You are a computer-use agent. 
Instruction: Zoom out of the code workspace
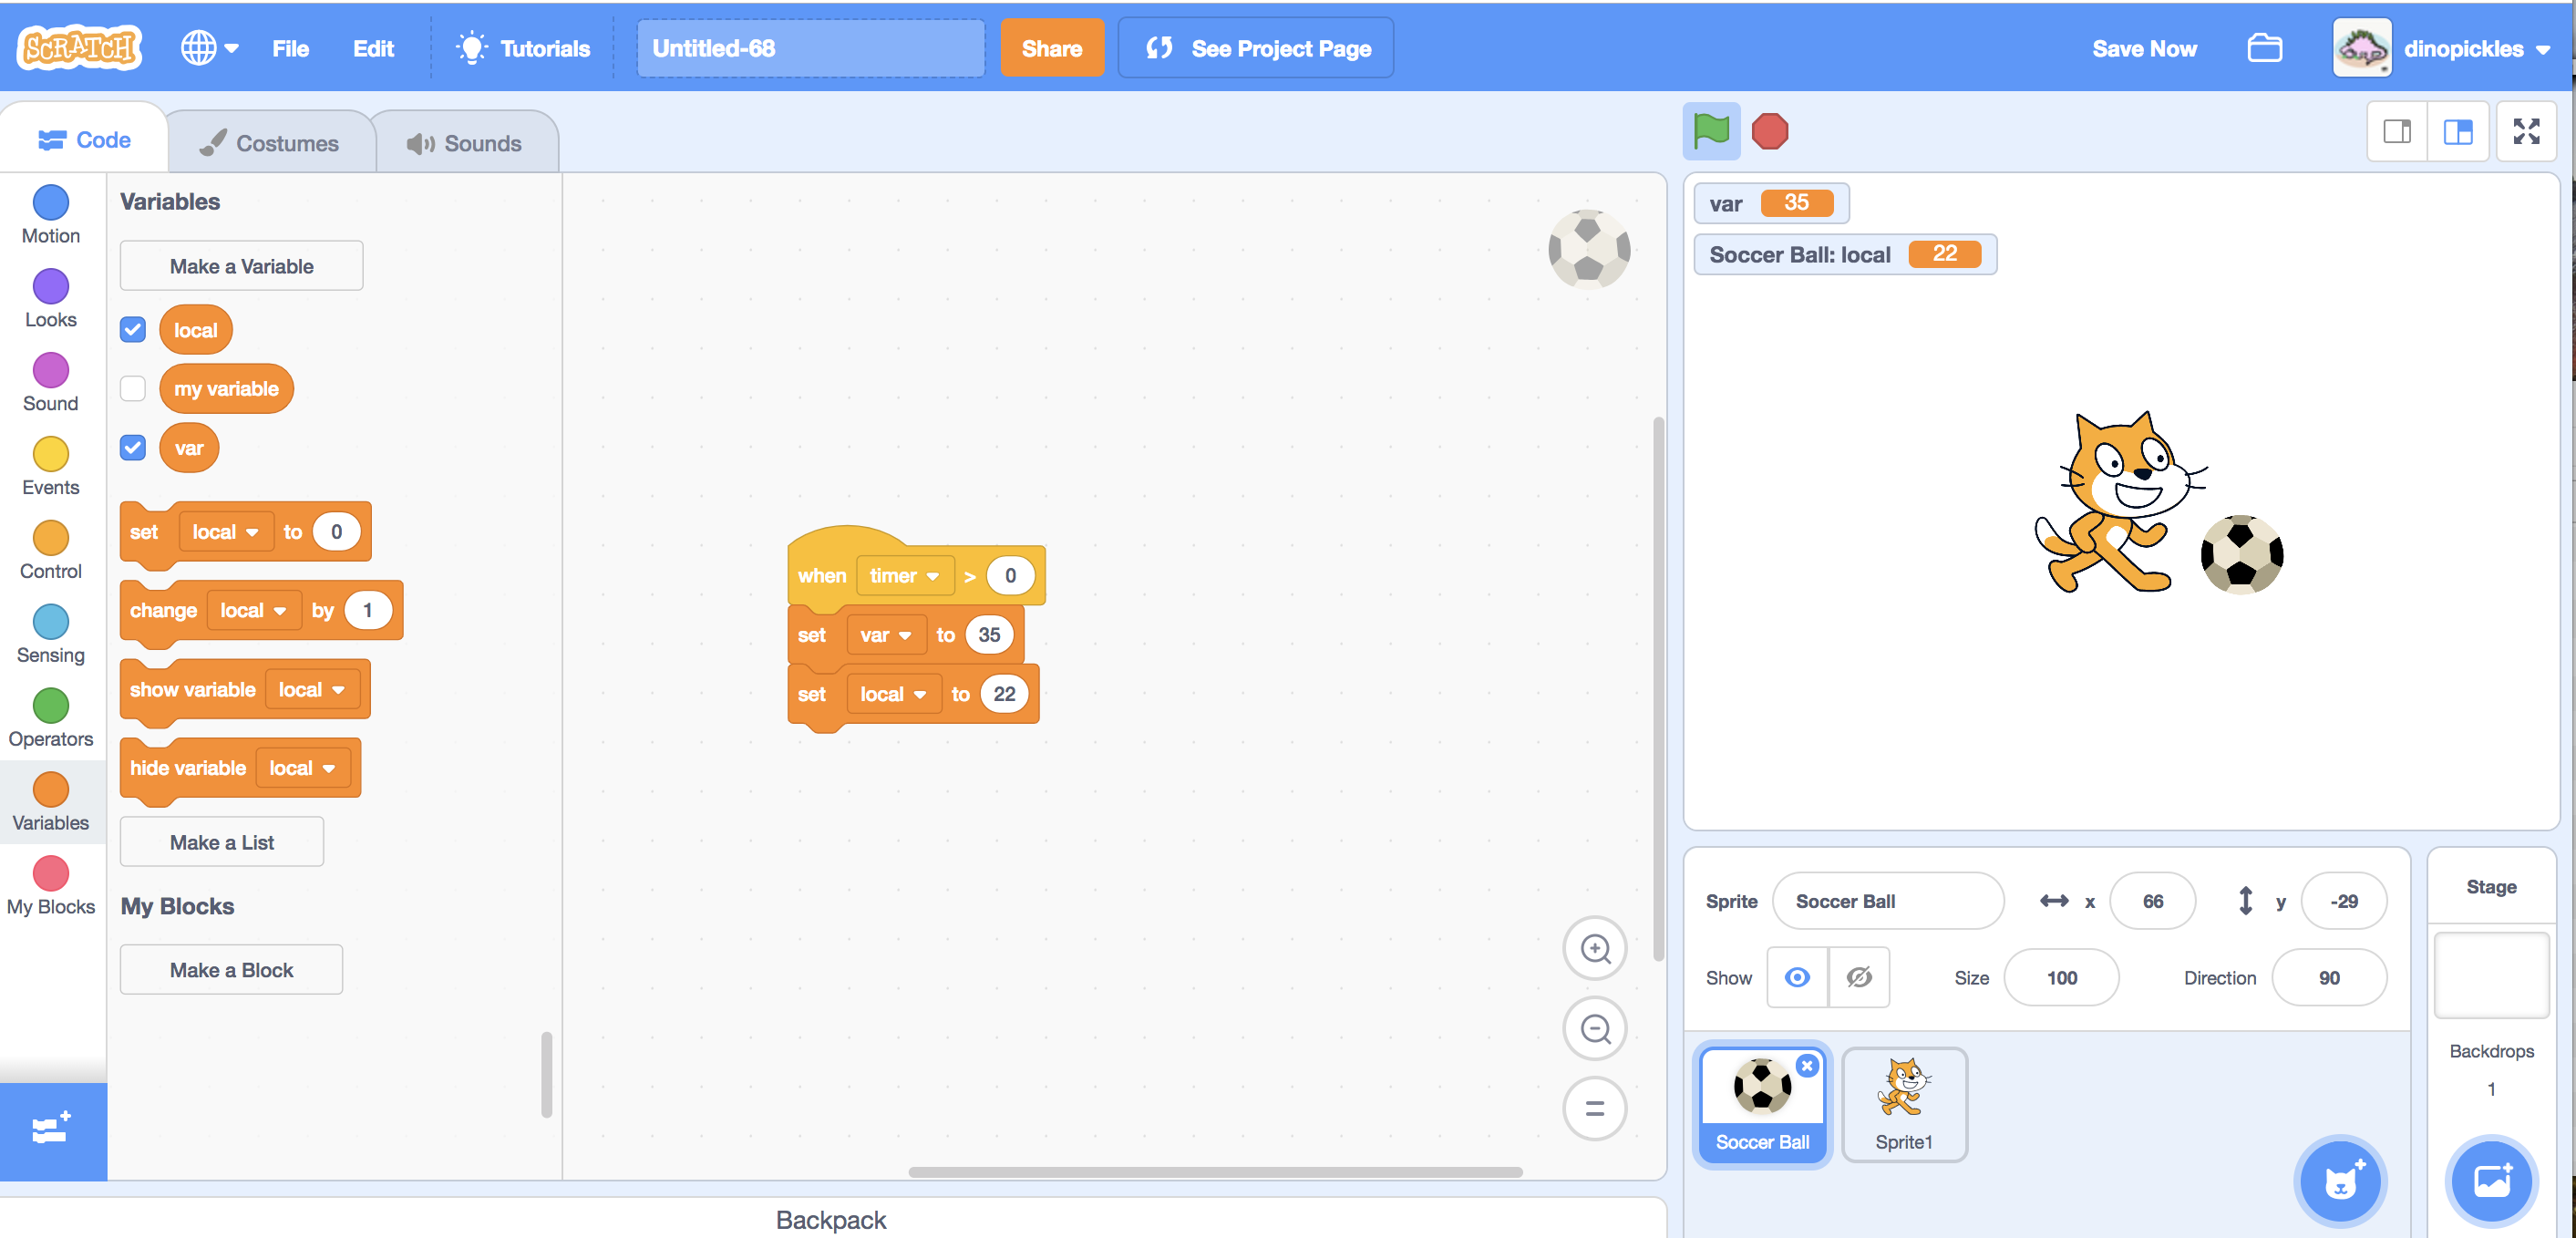1594,1028
